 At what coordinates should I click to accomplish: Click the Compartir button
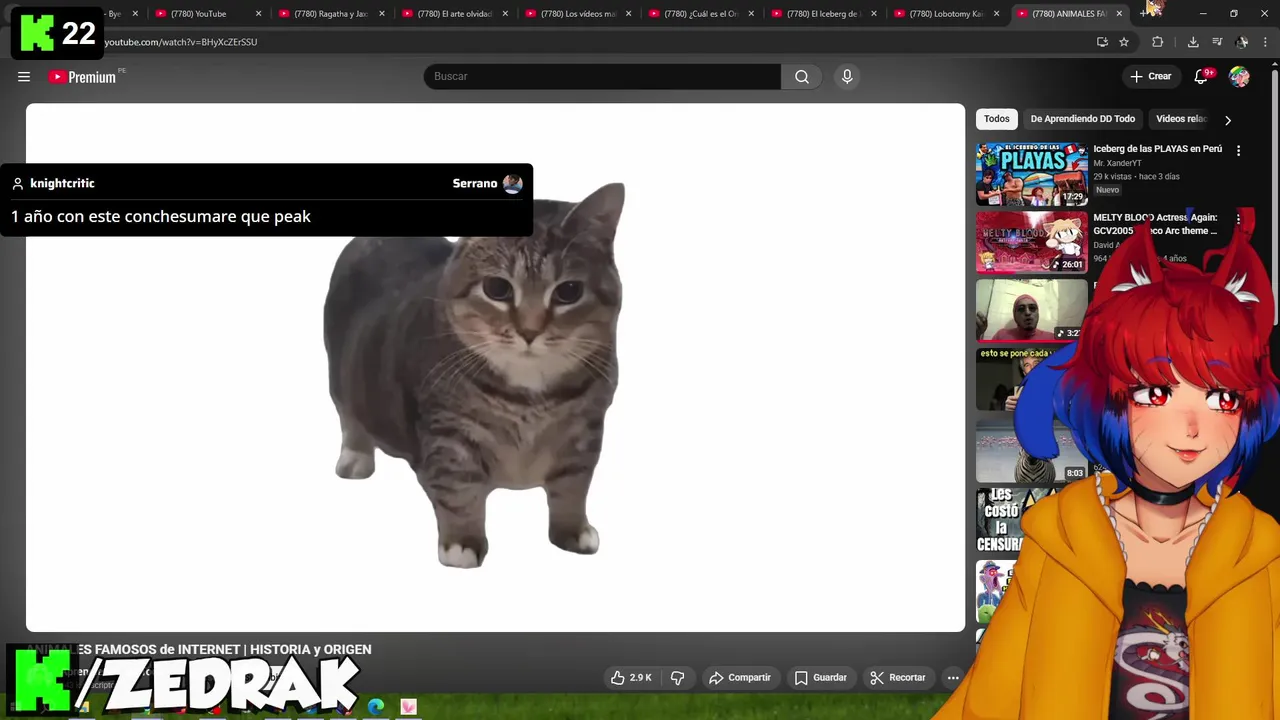[x=740, y=678]
